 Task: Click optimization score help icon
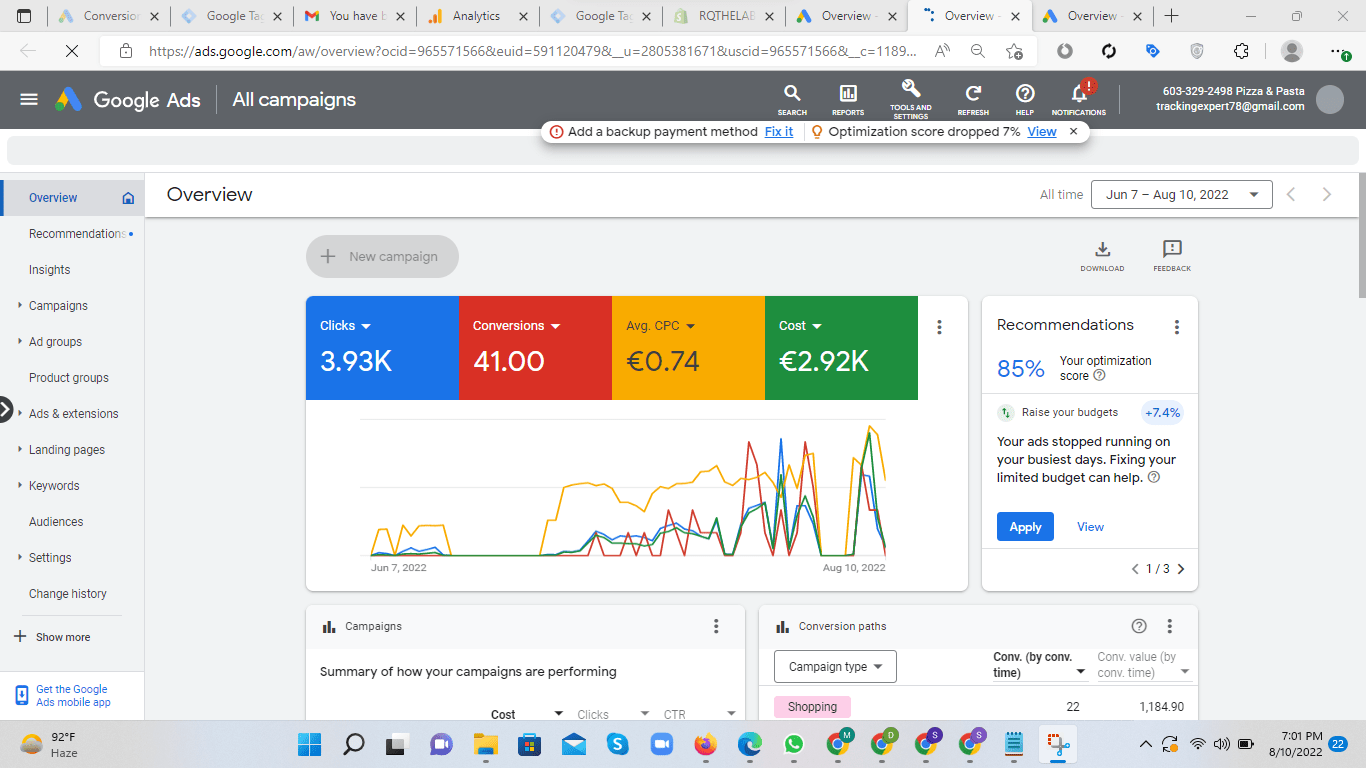1099,376
